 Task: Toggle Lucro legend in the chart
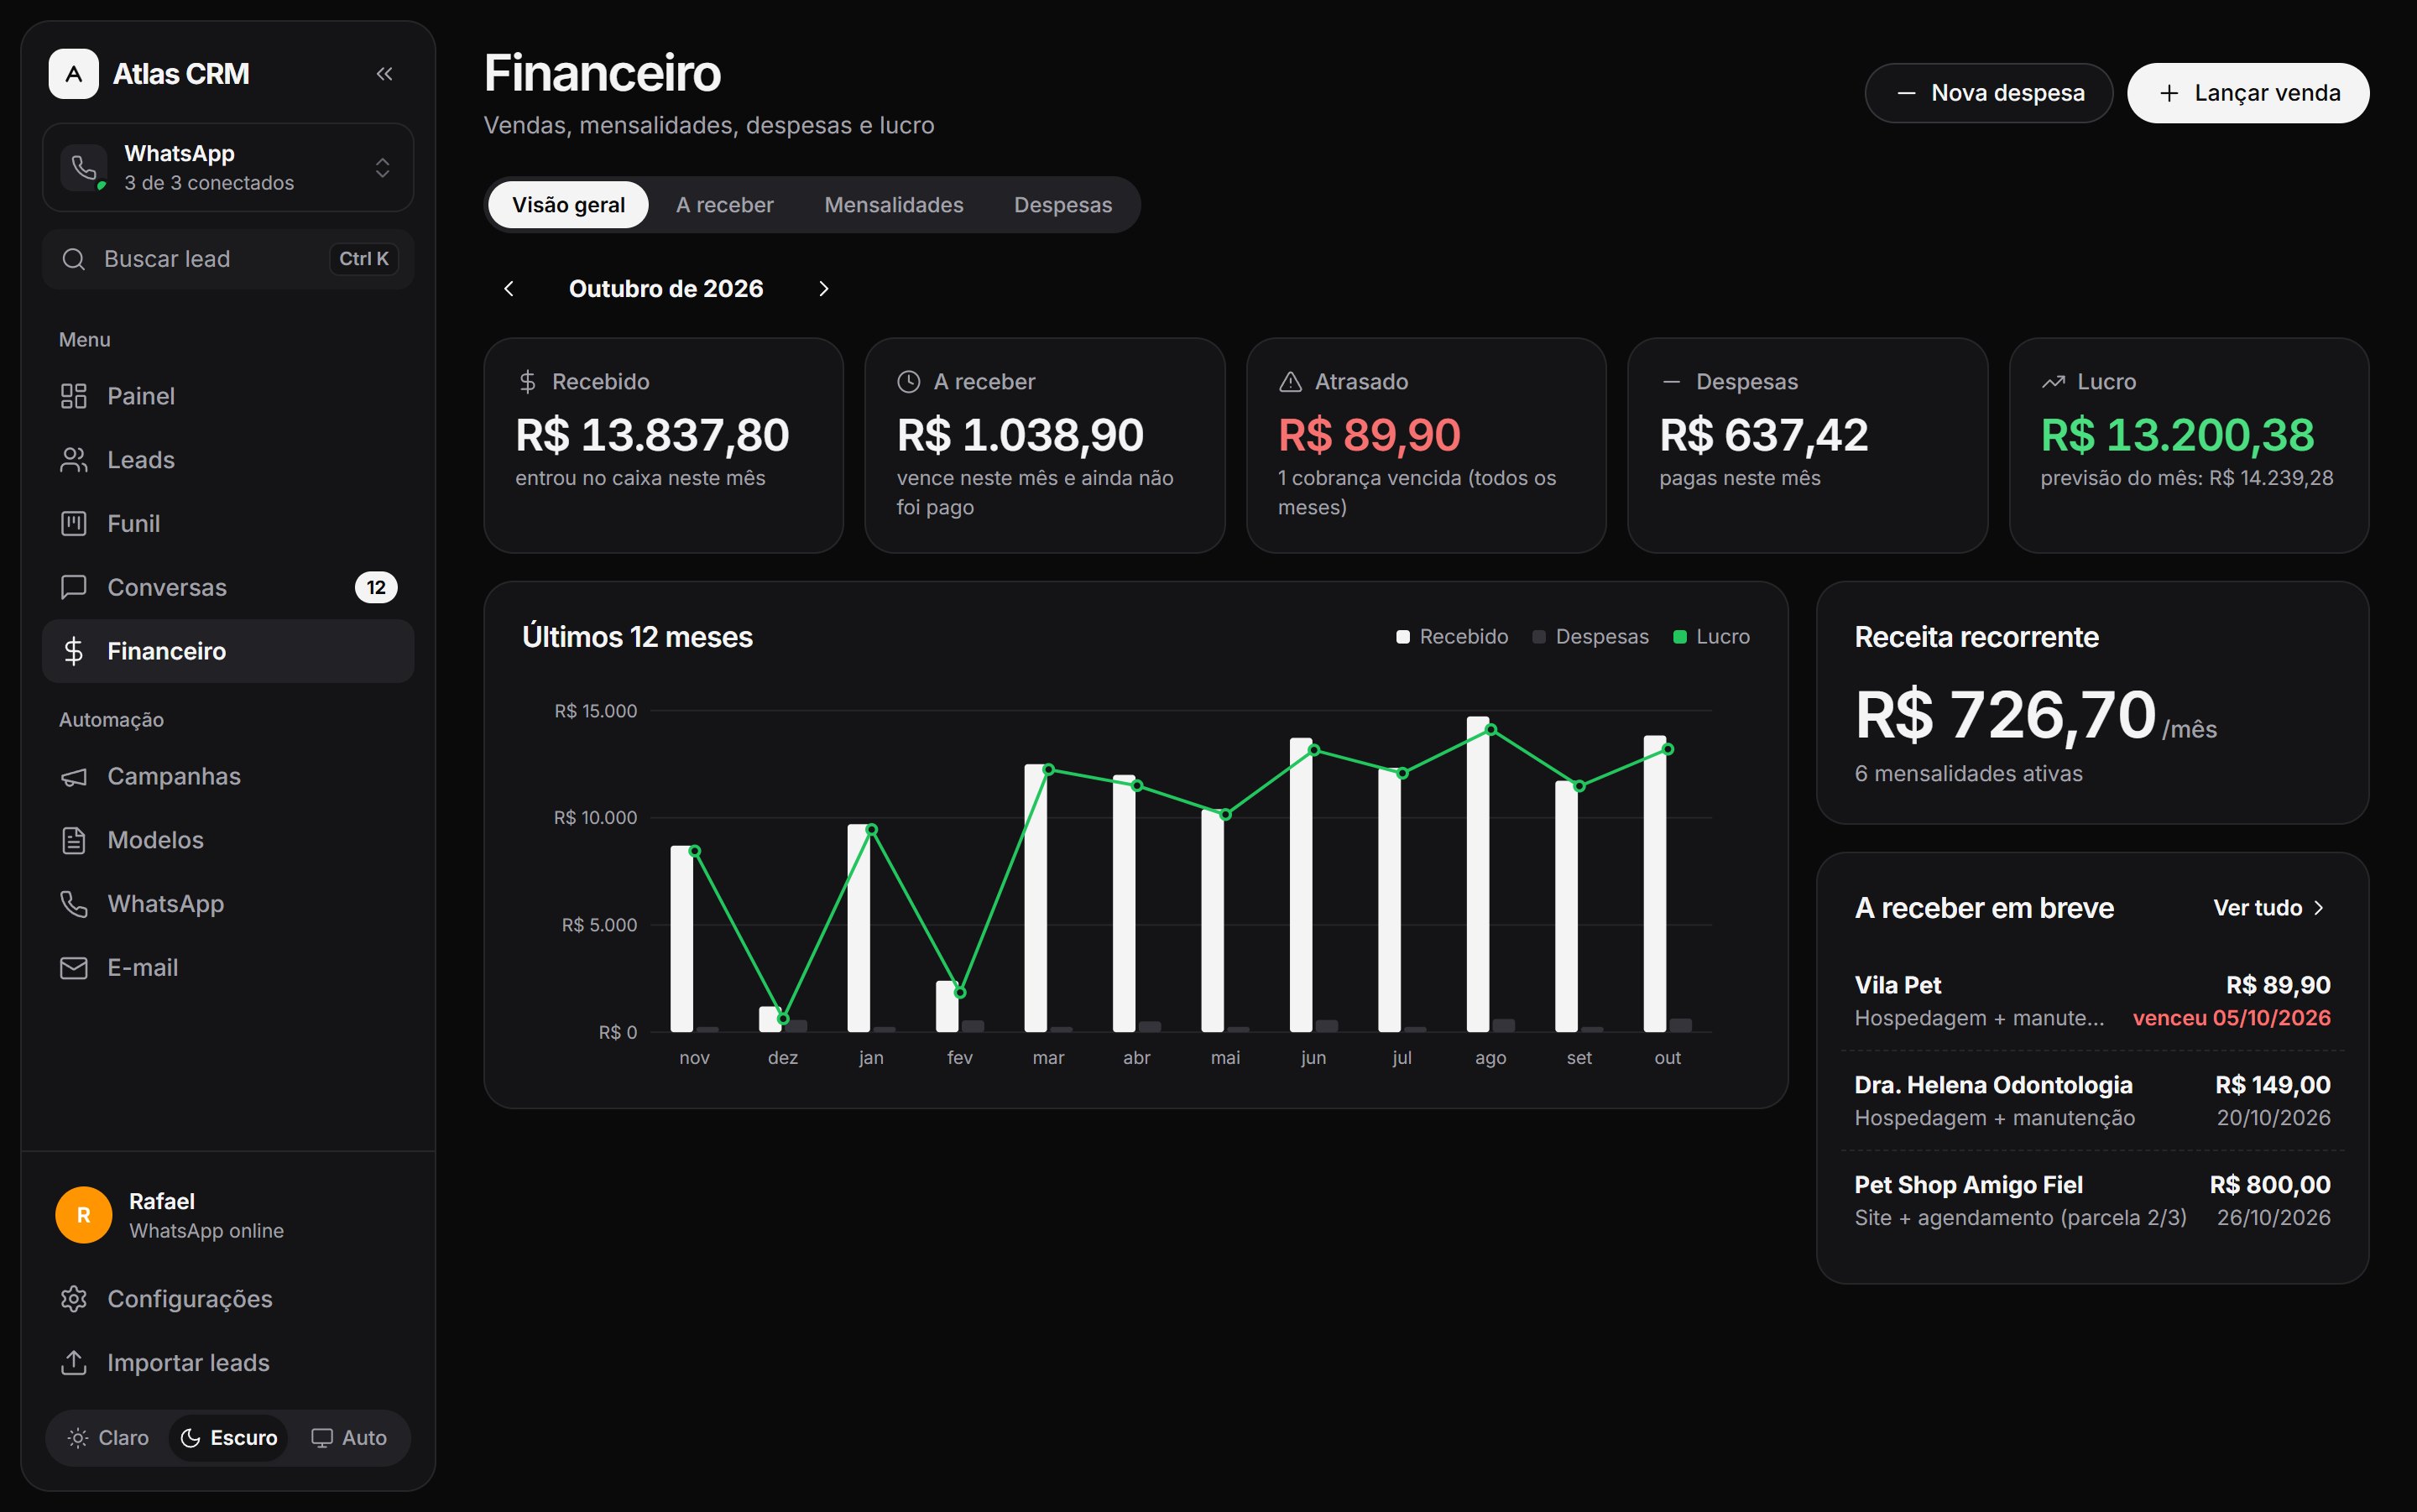[x=1711, y=637]
